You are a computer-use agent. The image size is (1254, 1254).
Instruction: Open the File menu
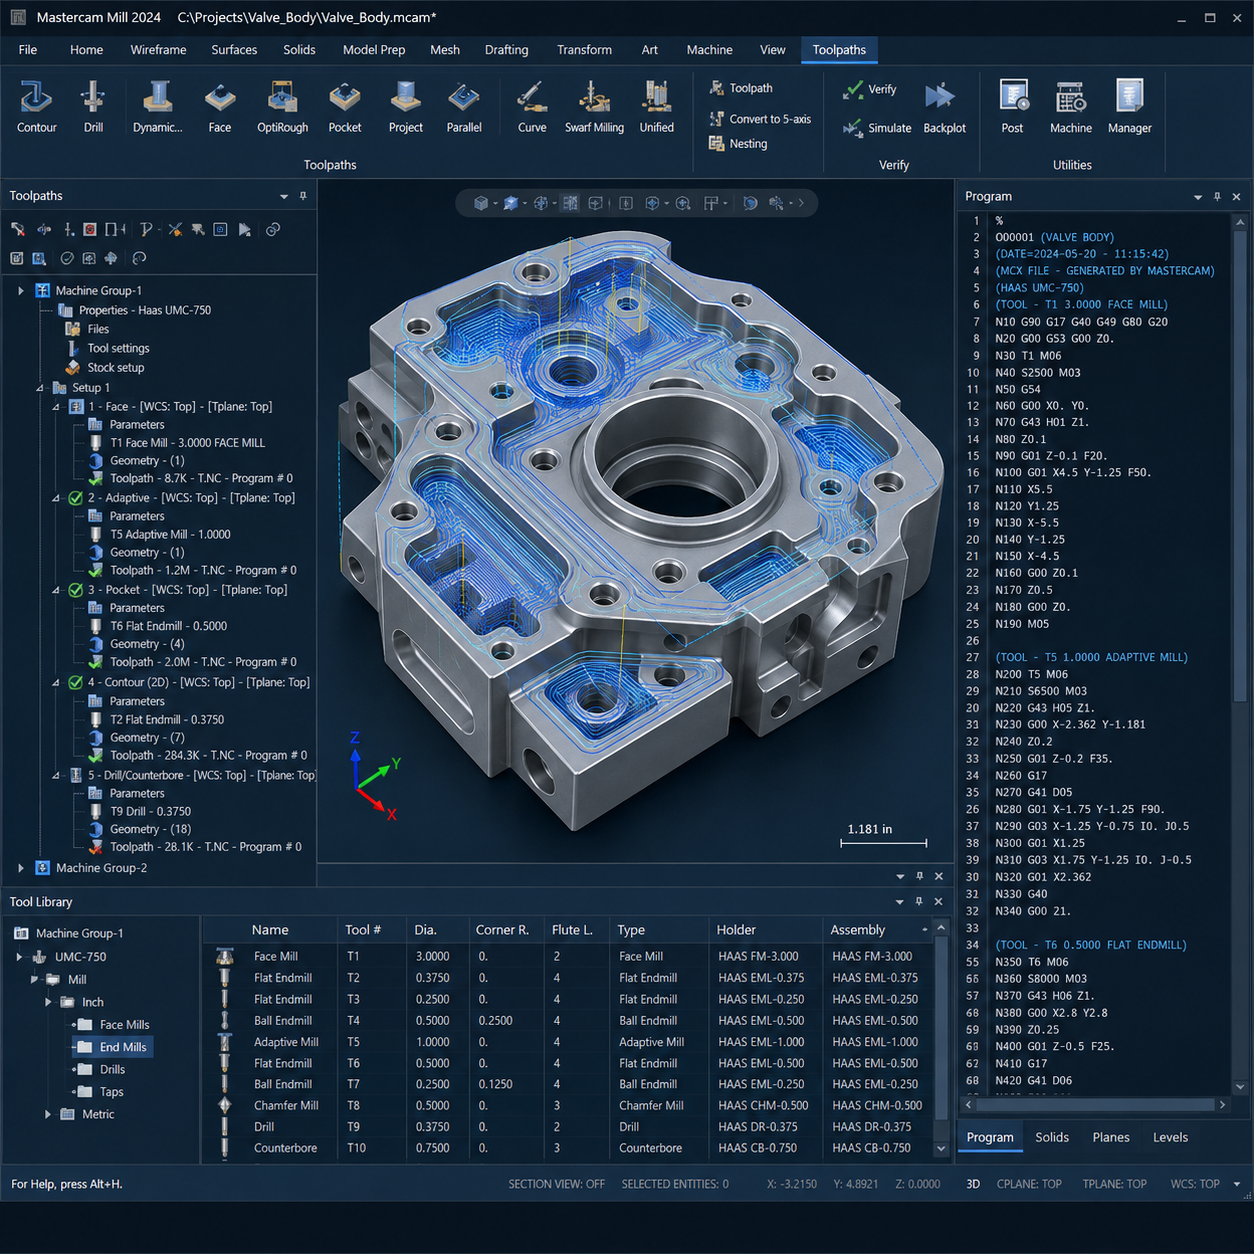(28, 50)
